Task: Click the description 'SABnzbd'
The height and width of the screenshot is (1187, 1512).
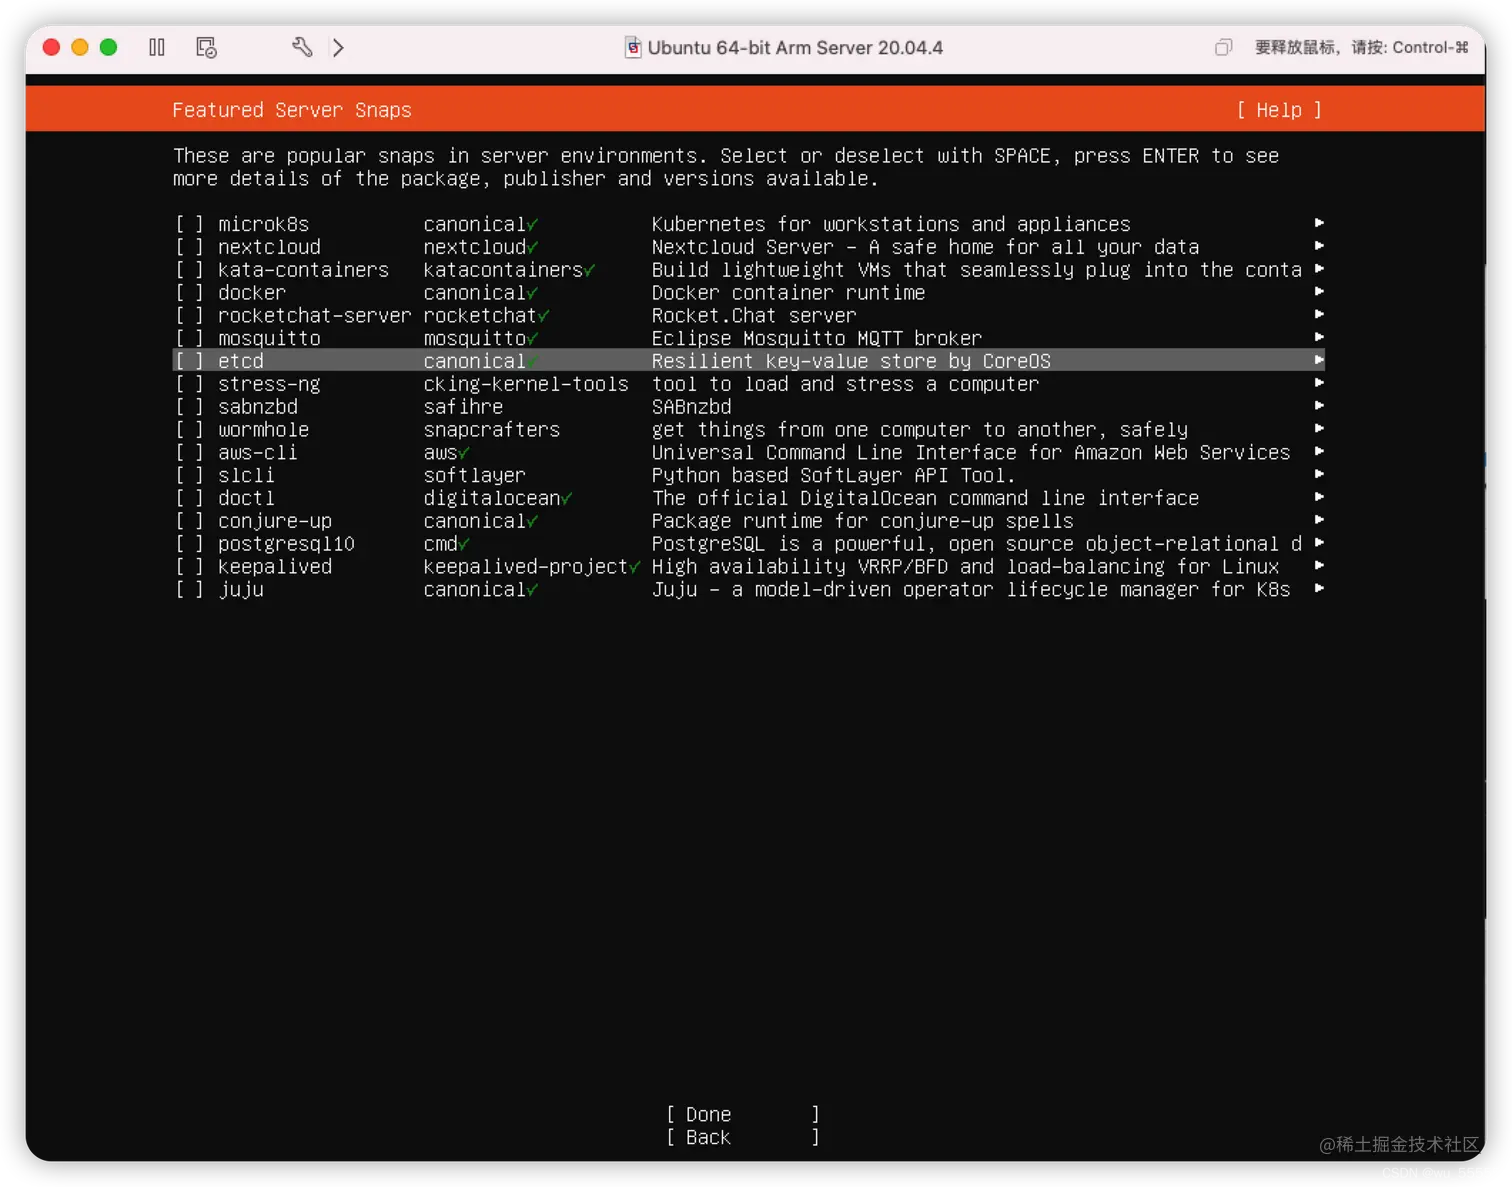Action: coord(692,407)
